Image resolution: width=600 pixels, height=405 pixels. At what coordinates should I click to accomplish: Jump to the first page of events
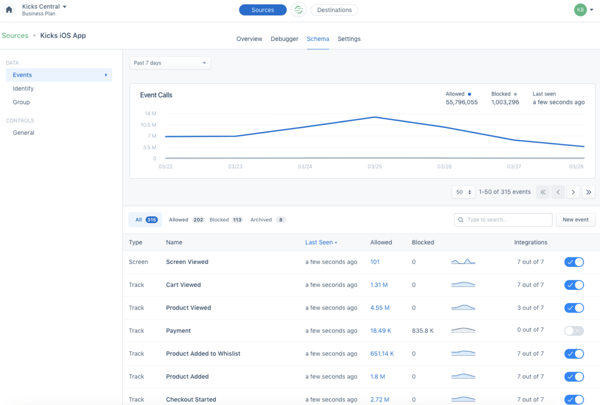pos(543,192)
